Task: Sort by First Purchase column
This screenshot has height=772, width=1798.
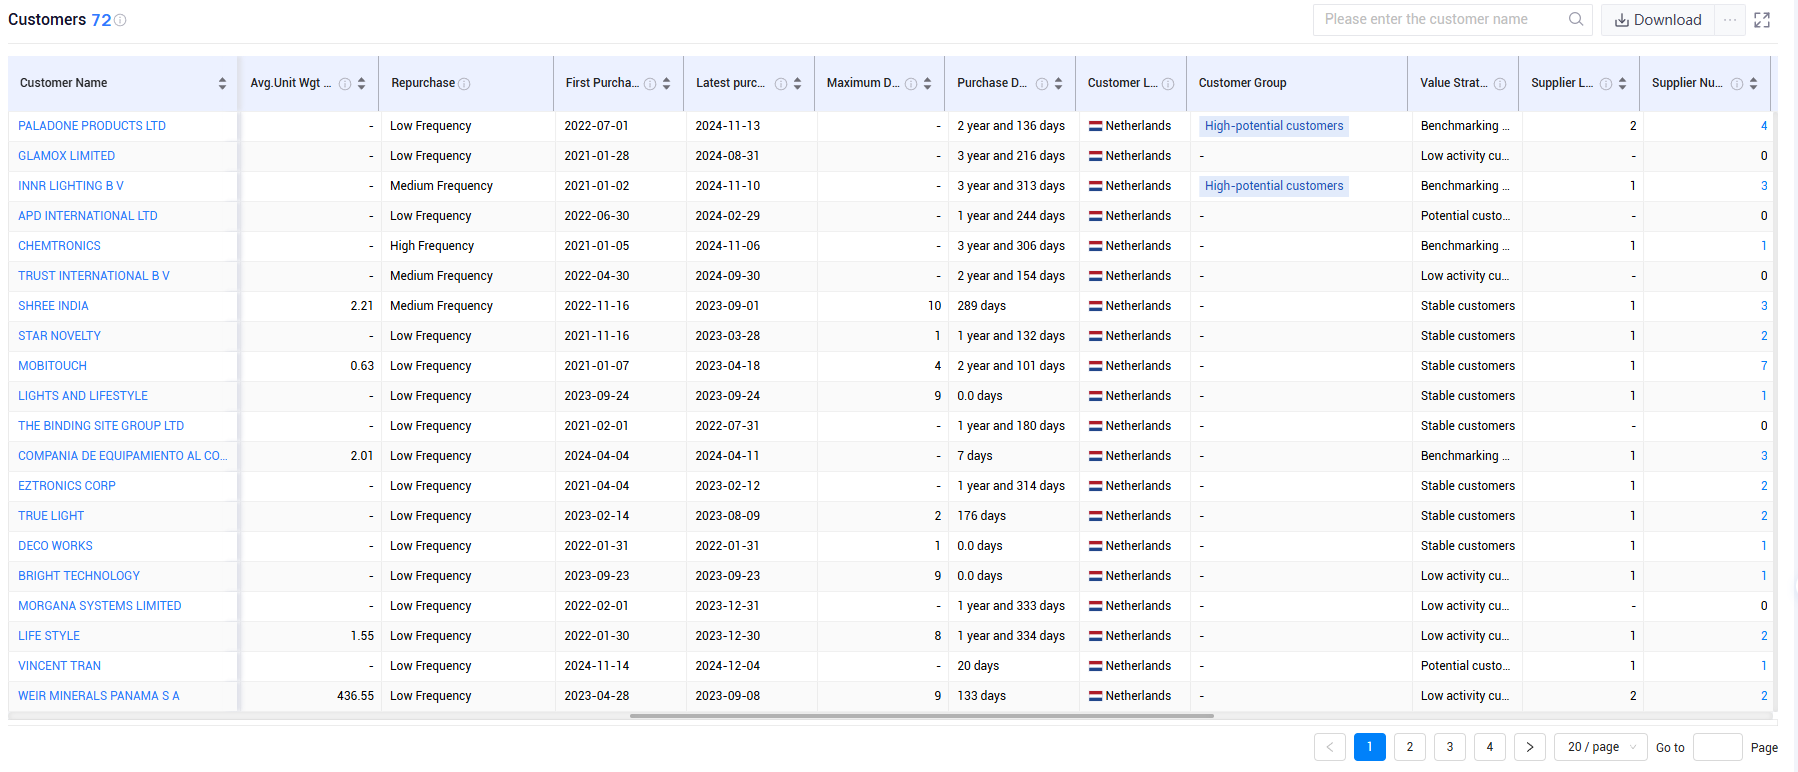Action: coord(666,84)
